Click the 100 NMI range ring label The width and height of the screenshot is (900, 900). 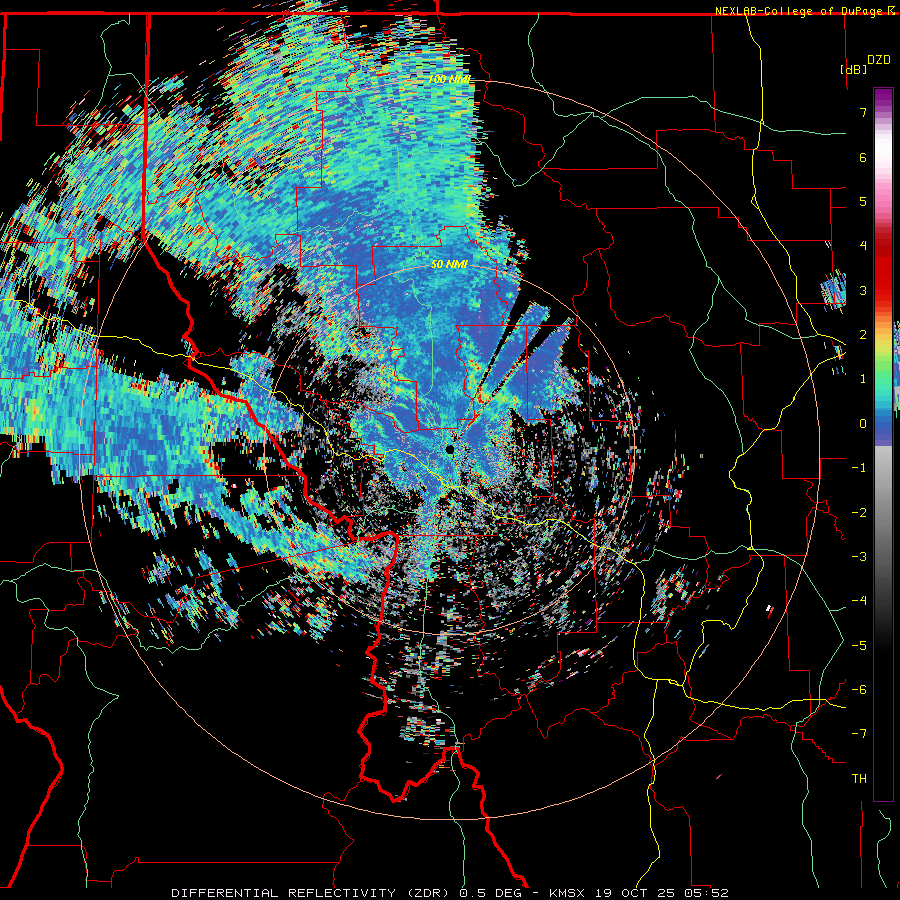(x=449, y=79)
